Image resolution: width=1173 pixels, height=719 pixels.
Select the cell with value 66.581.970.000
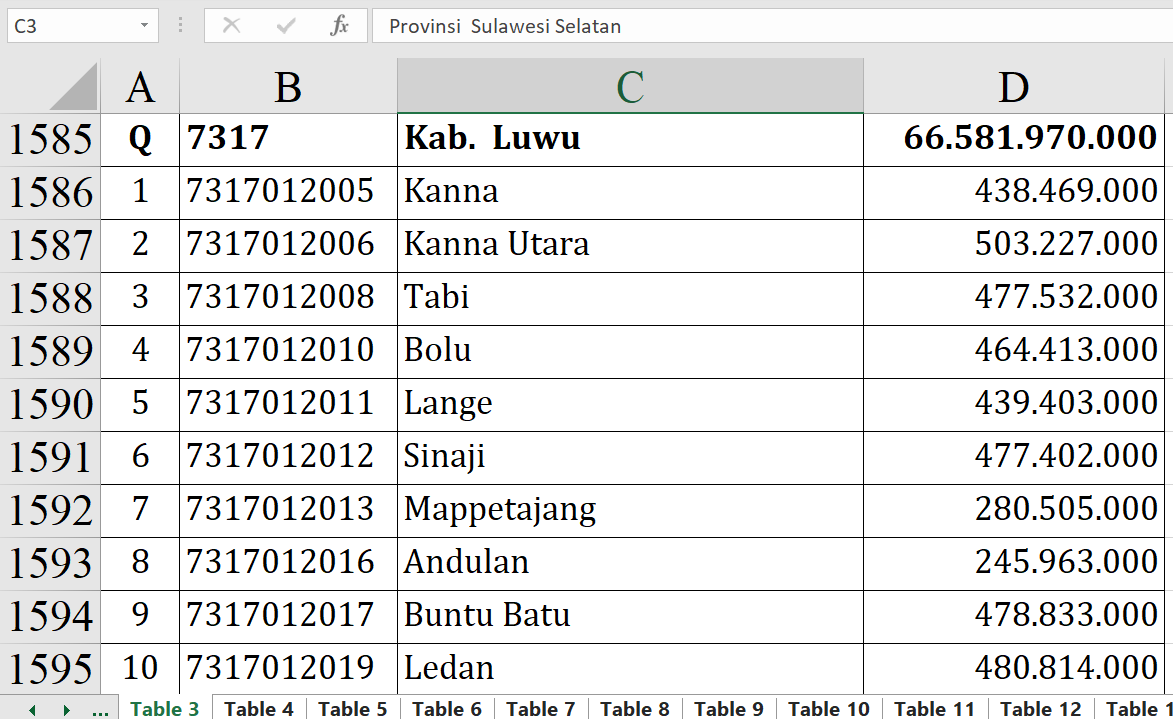(x=1013, y=139)
